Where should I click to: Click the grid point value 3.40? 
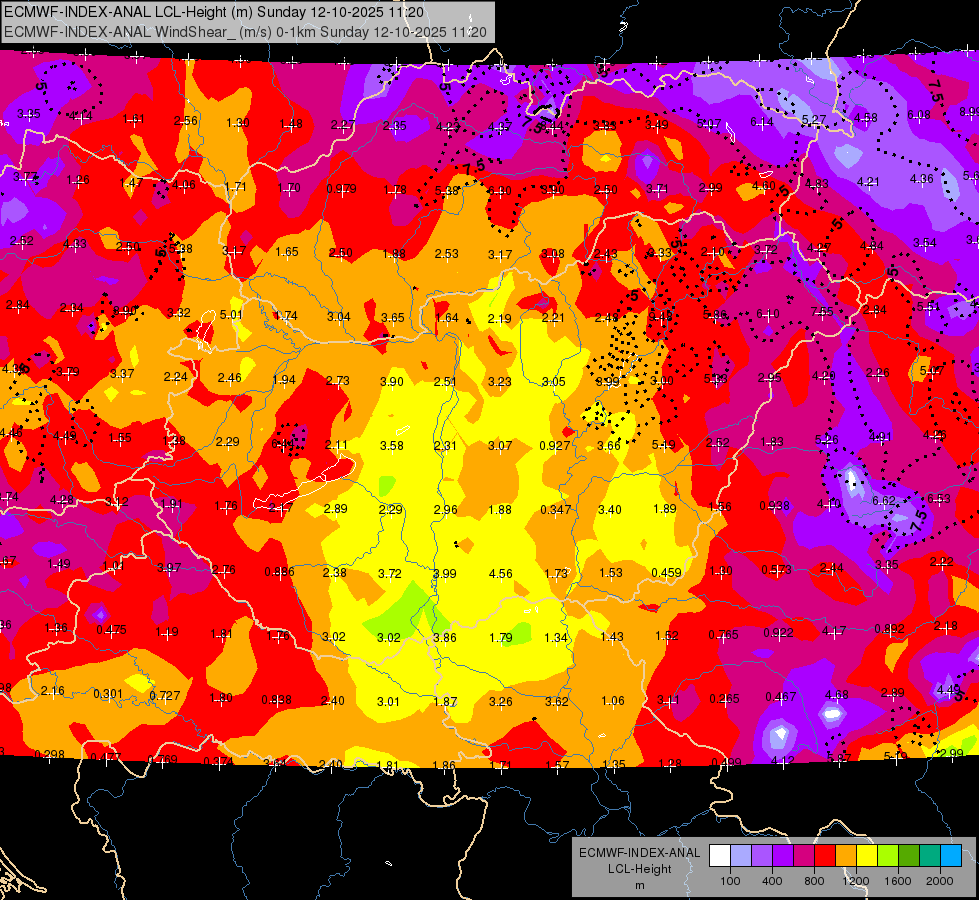[609, 510]
